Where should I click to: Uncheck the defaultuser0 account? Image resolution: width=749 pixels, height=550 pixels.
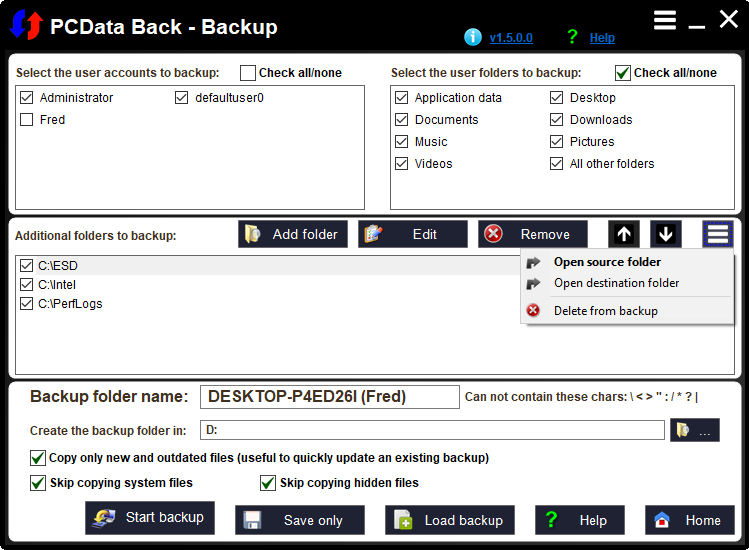click(x=182, y=98)
